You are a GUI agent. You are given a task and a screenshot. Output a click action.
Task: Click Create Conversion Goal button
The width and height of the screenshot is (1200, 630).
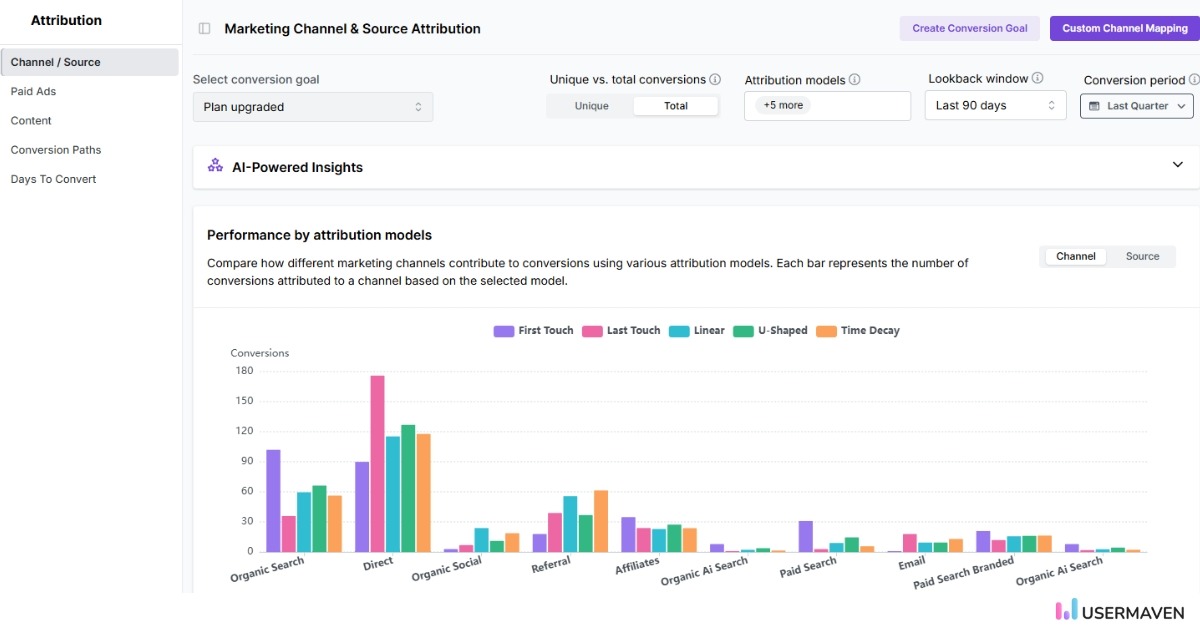tap(969, 28)
